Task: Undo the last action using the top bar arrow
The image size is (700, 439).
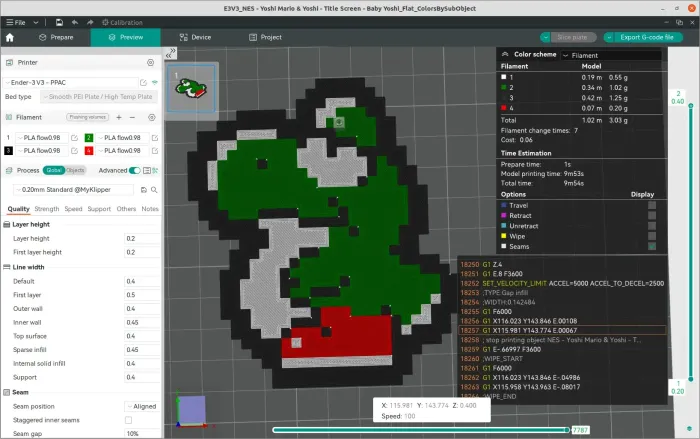Action: click(75, 22)
